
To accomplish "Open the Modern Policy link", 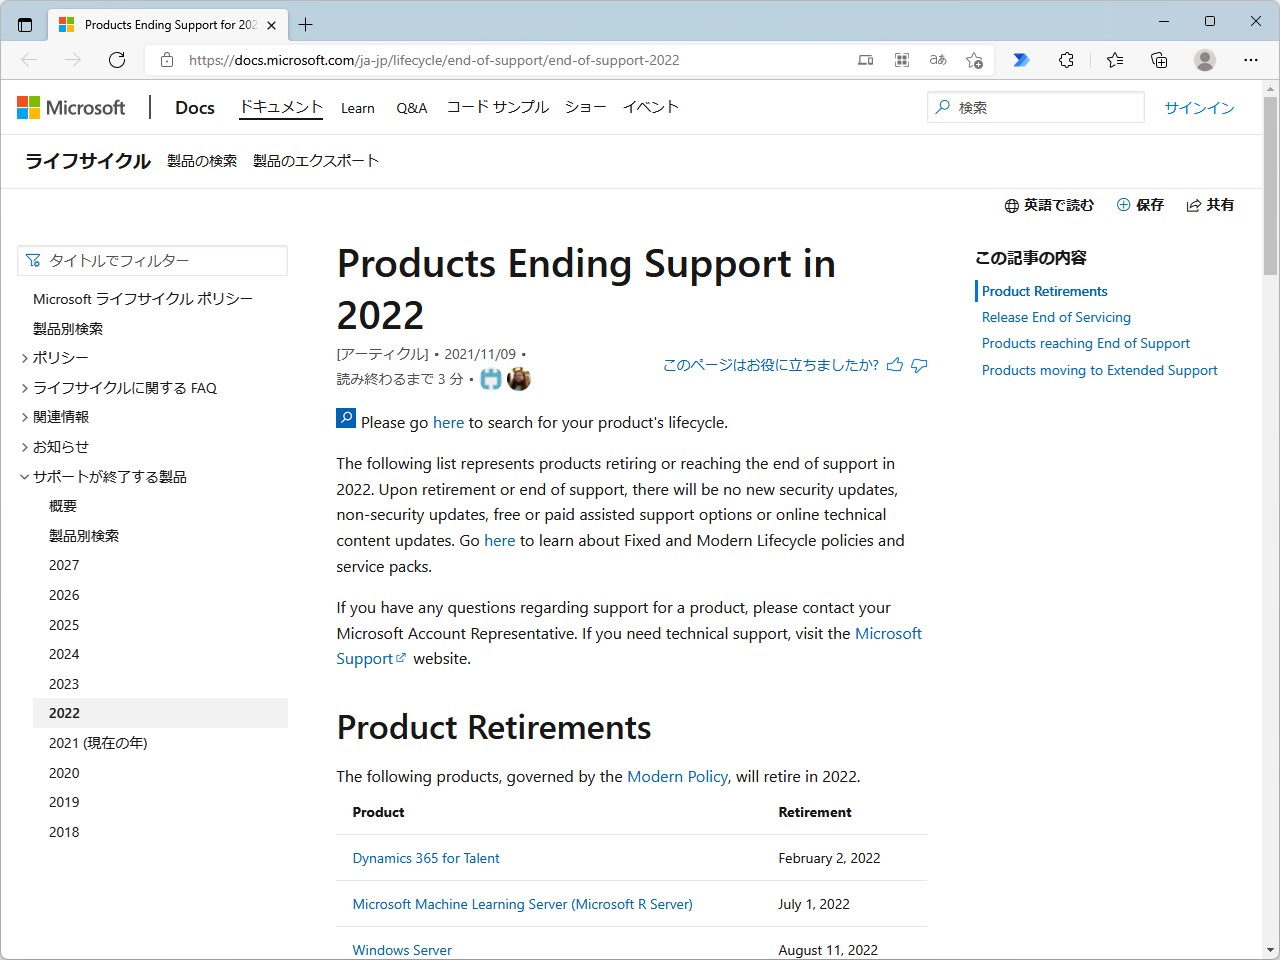I will pos(677,776).
